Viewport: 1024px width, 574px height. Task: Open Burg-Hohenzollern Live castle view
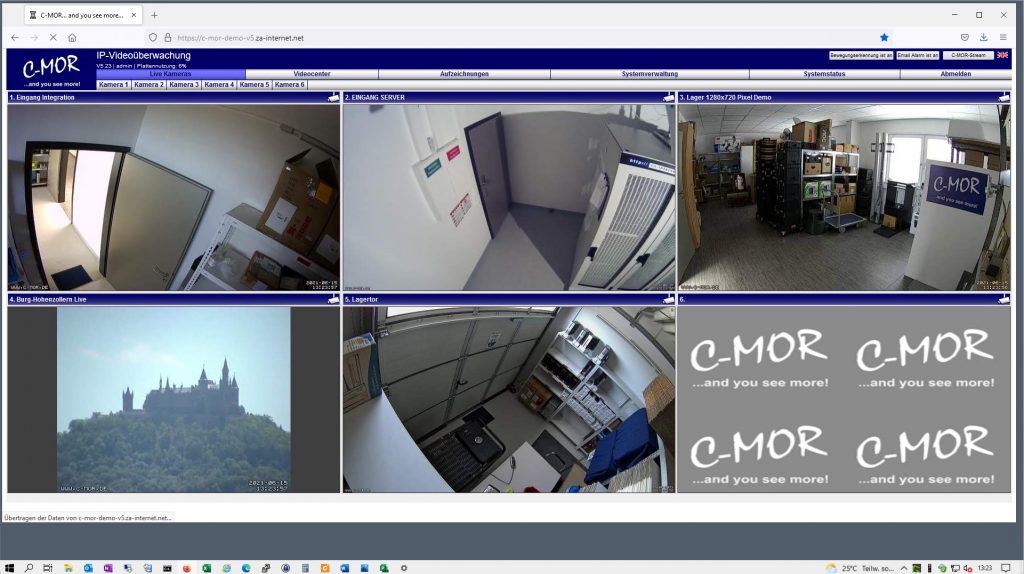pos(174,400)
